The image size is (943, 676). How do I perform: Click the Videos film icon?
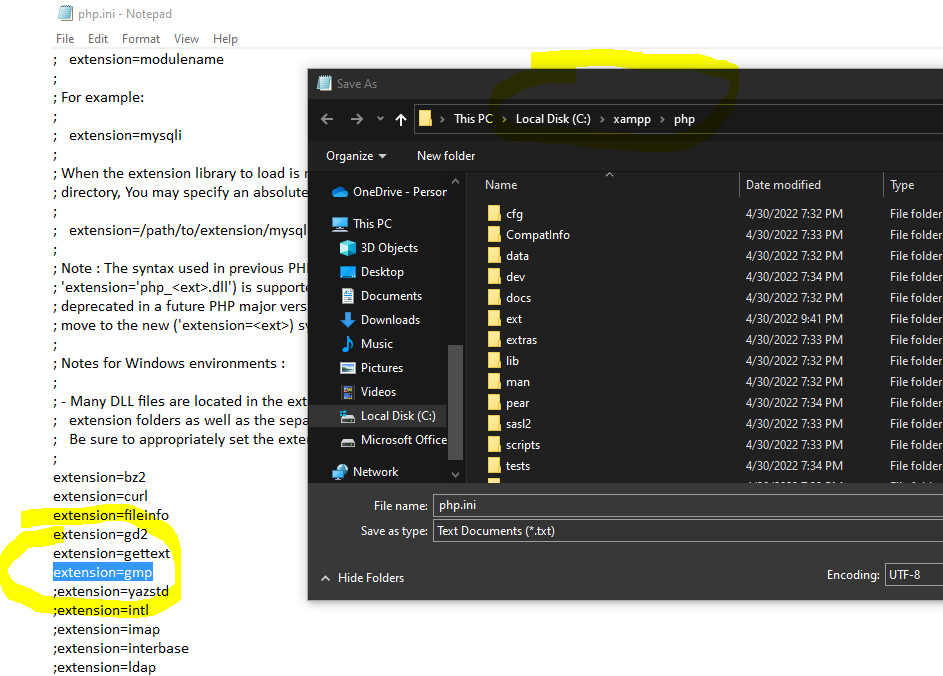click(348, 392)
